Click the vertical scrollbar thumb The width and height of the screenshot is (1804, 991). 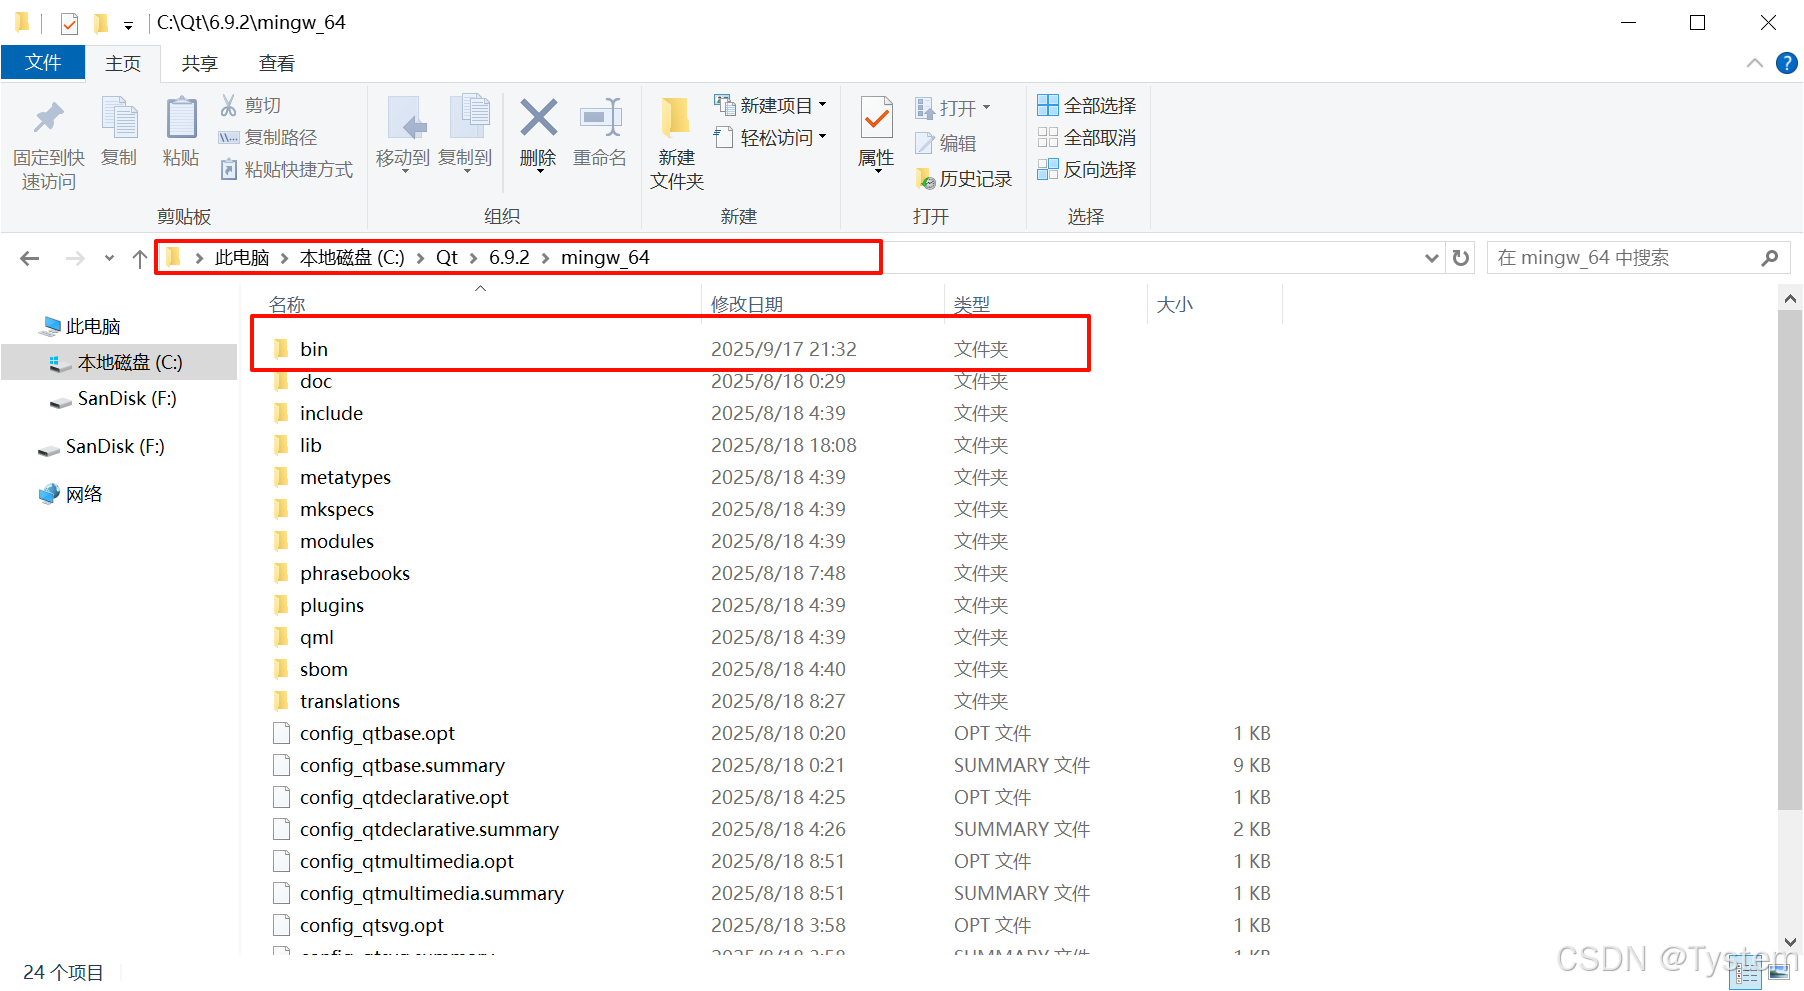point(1789,560)
